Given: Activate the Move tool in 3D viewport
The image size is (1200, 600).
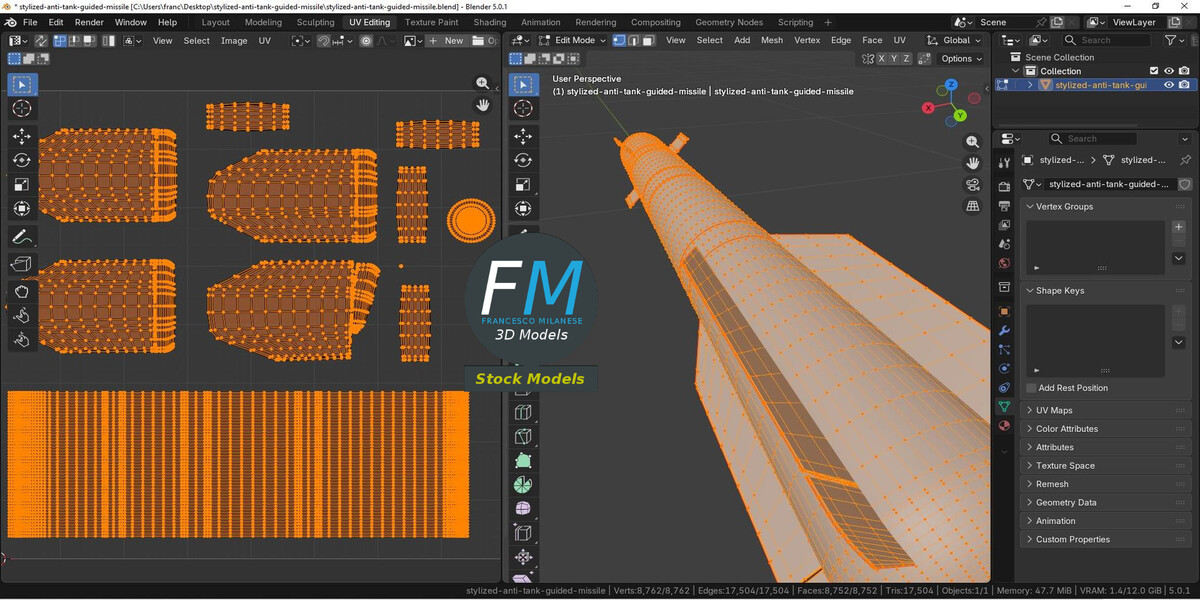Looking at the screenshot, I should tap(522, 135).
